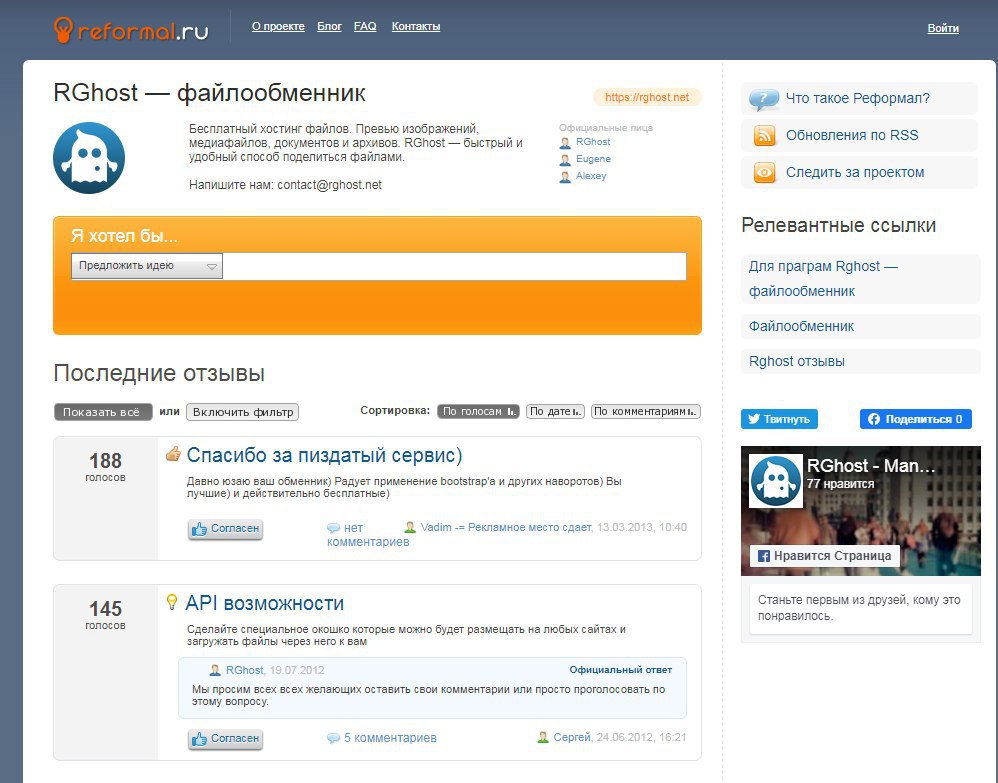The height and width of the screenshot is (783, 998).
Task: Click comment bubble icon by нет комментариев
Action: click(x=334, y=528)
